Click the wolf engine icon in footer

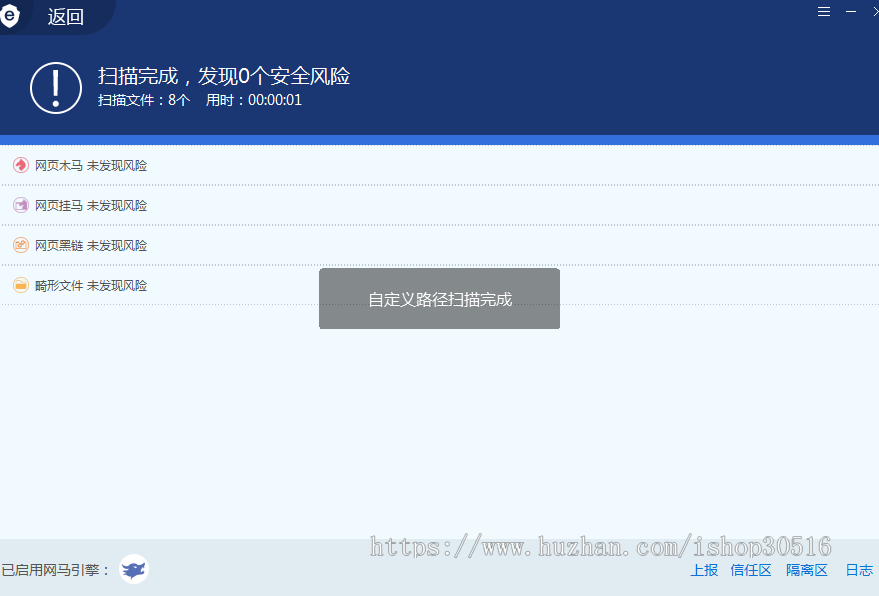pos(134,569)
